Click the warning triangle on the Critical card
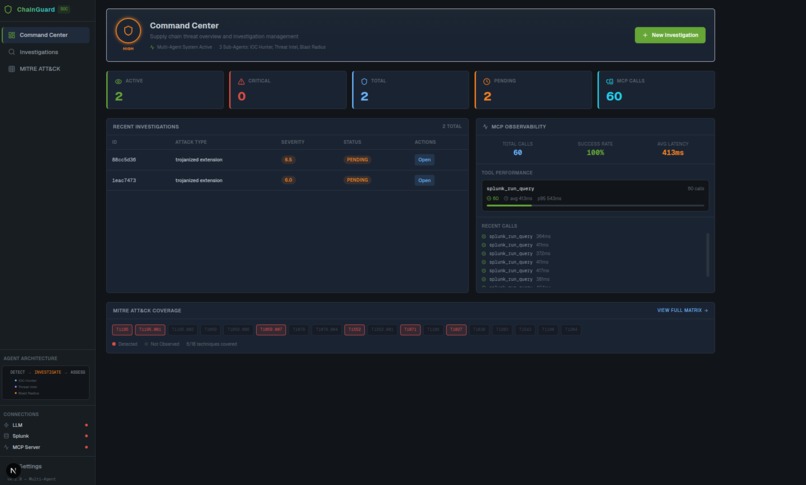Screen dimensions: 806x485 coord(241,81)
